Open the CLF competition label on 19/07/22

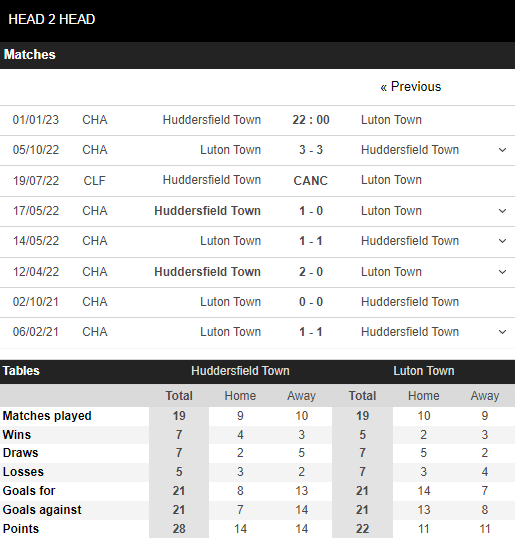click(95, 181)
